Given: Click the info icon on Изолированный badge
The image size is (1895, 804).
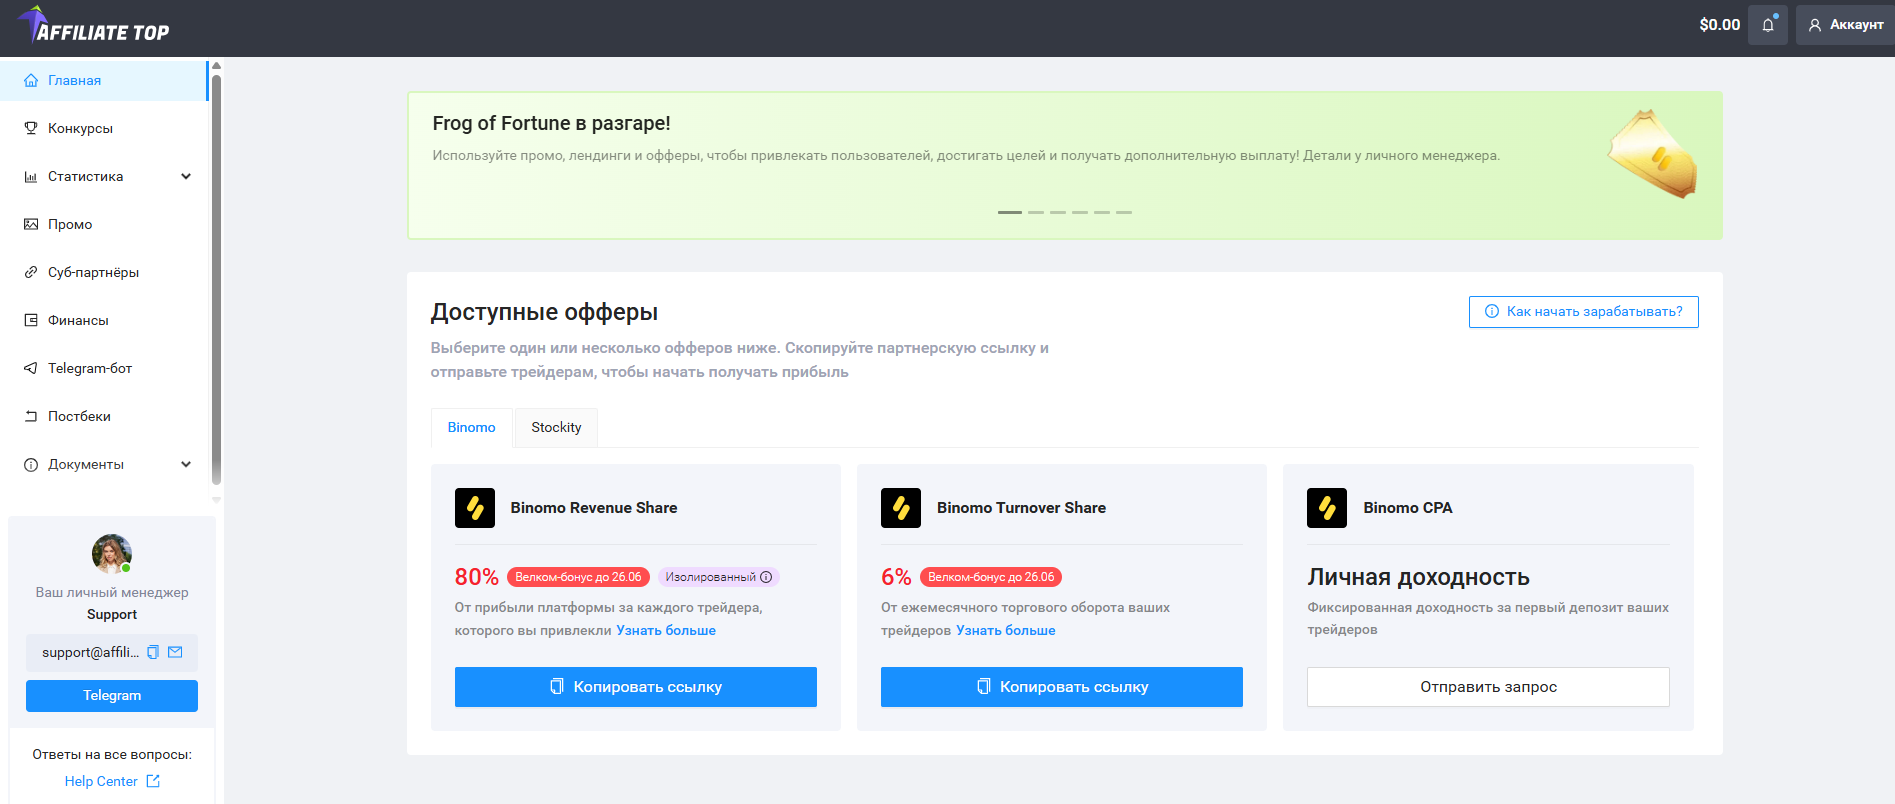Looking at the screenshot, I should (766, 577).
